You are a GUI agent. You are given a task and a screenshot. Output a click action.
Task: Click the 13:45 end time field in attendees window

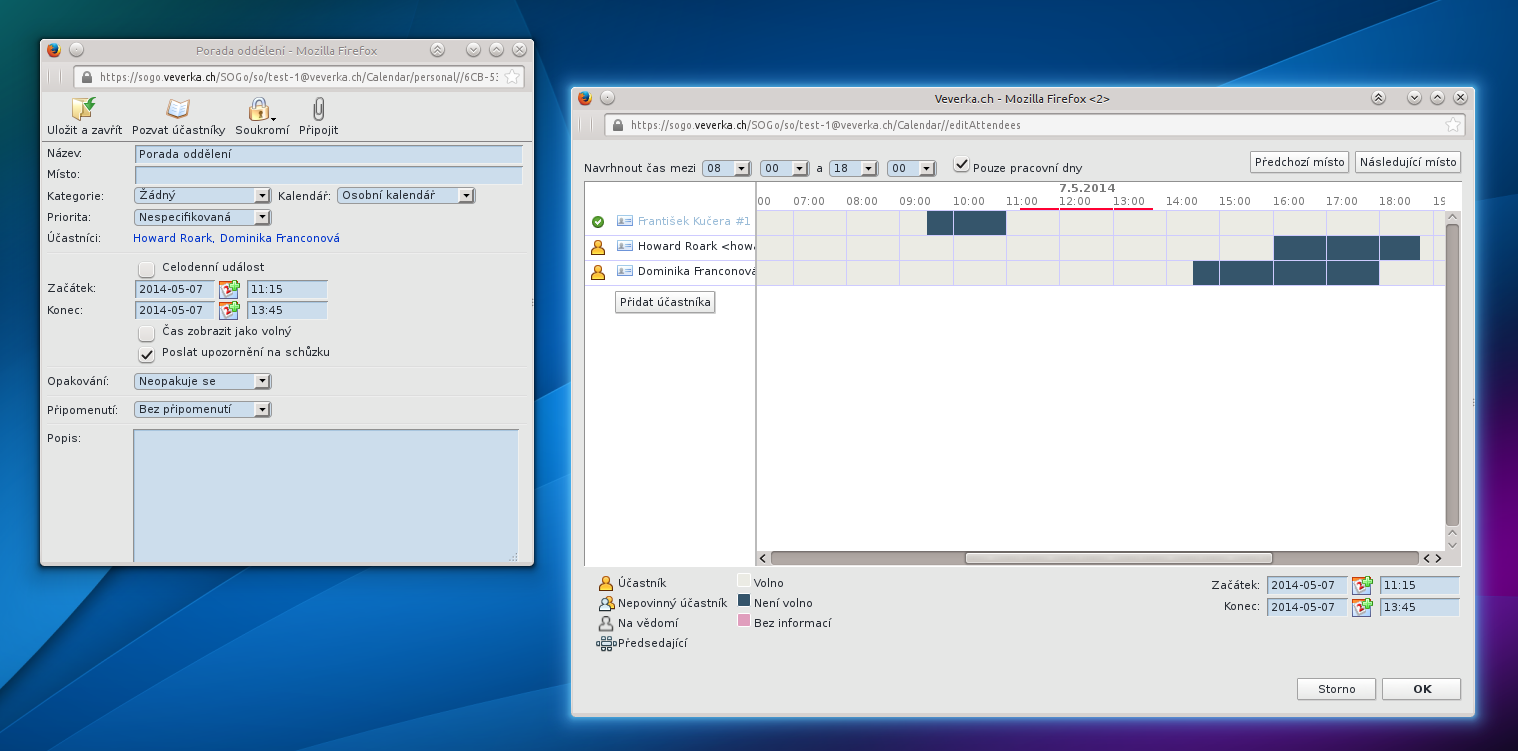click(x=1420, y=607)
